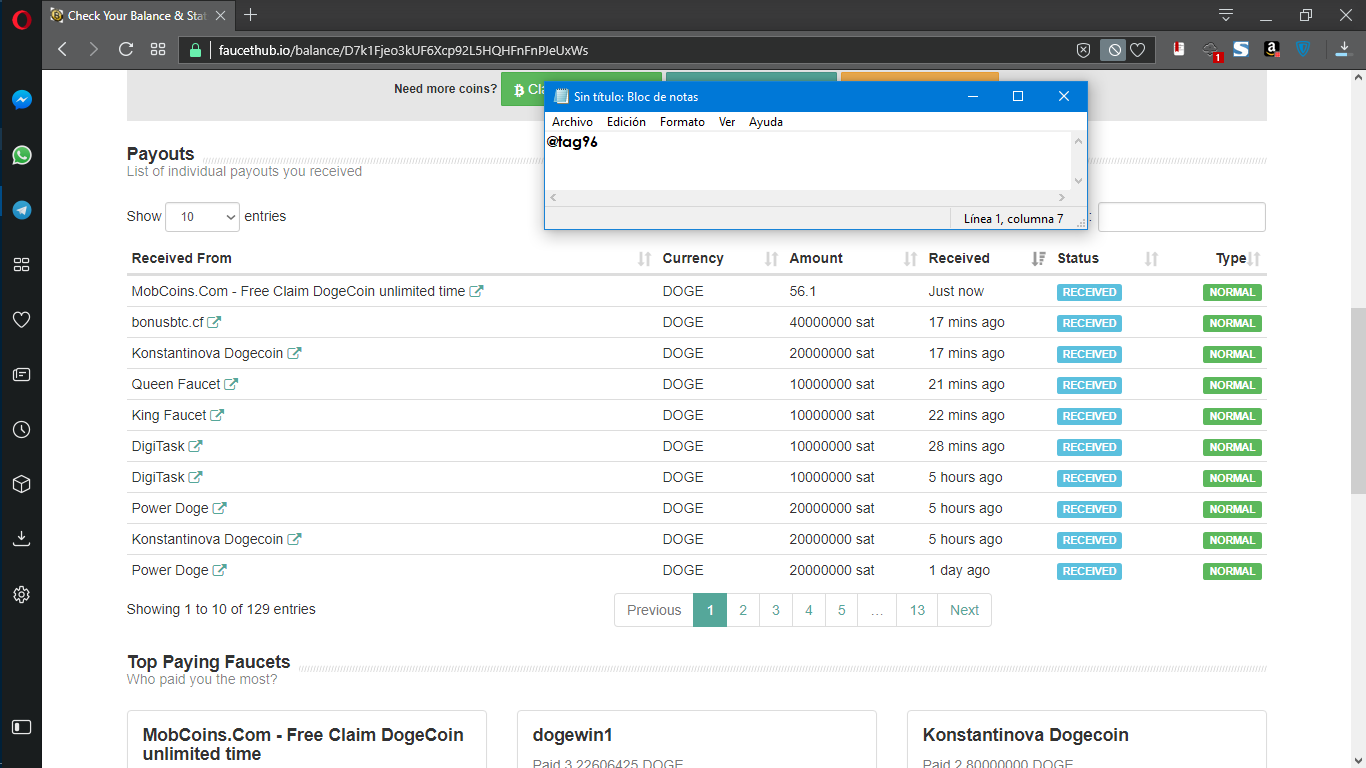Open the Opera main menu logo
1366x768 pixels.
coord(21,17)
